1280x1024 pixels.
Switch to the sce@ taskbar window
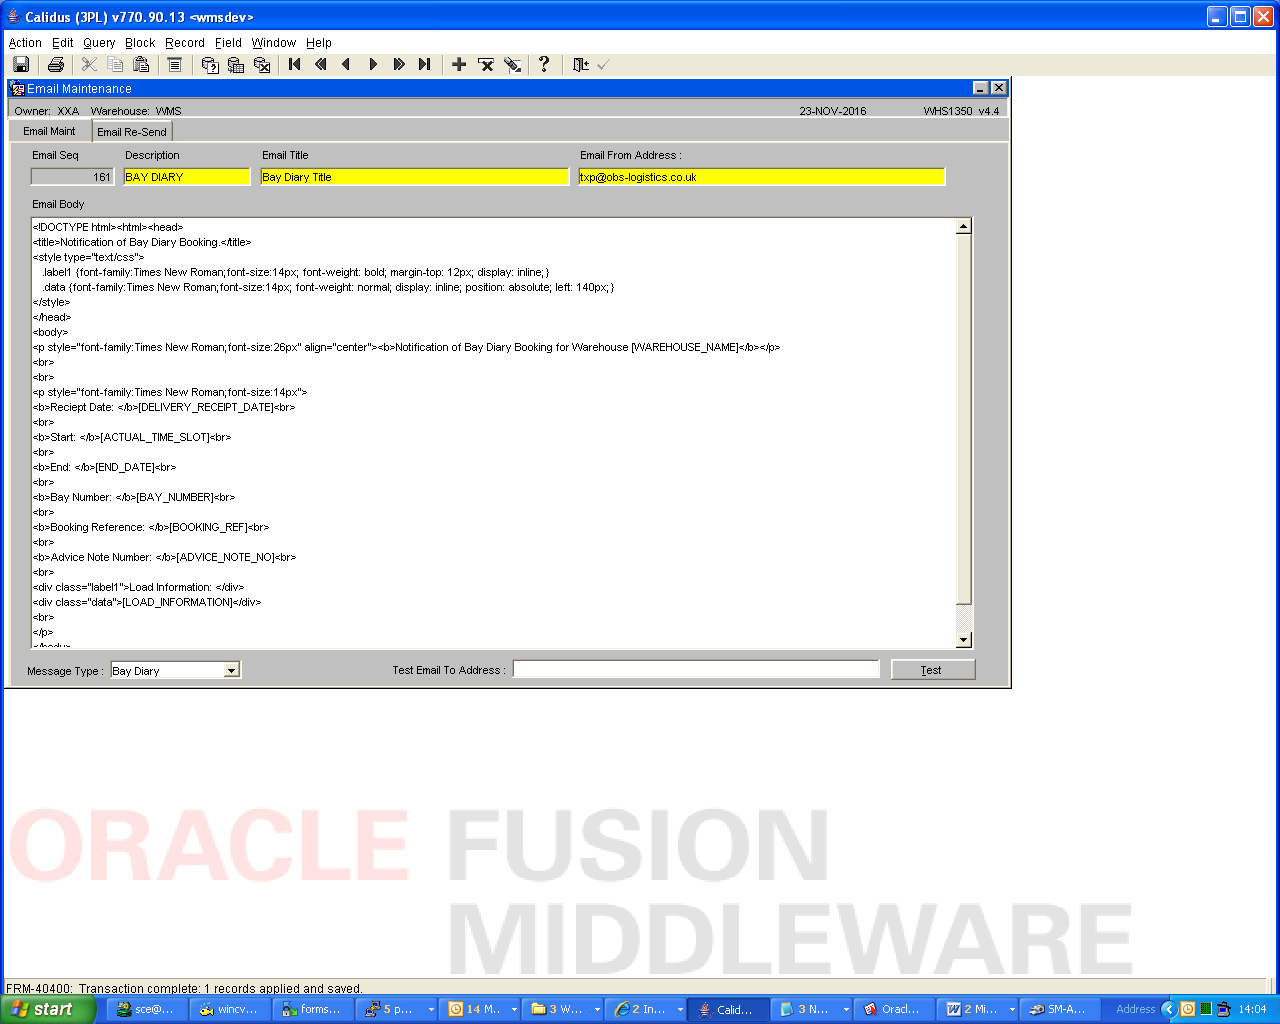point(146,1009)
